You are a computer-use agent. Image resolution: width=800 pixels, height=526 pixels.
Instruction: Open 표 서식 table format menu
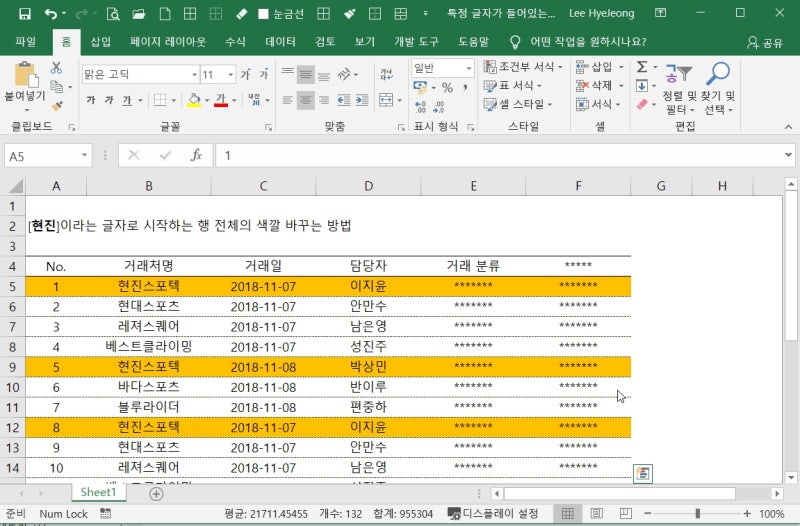coord(513,85)
